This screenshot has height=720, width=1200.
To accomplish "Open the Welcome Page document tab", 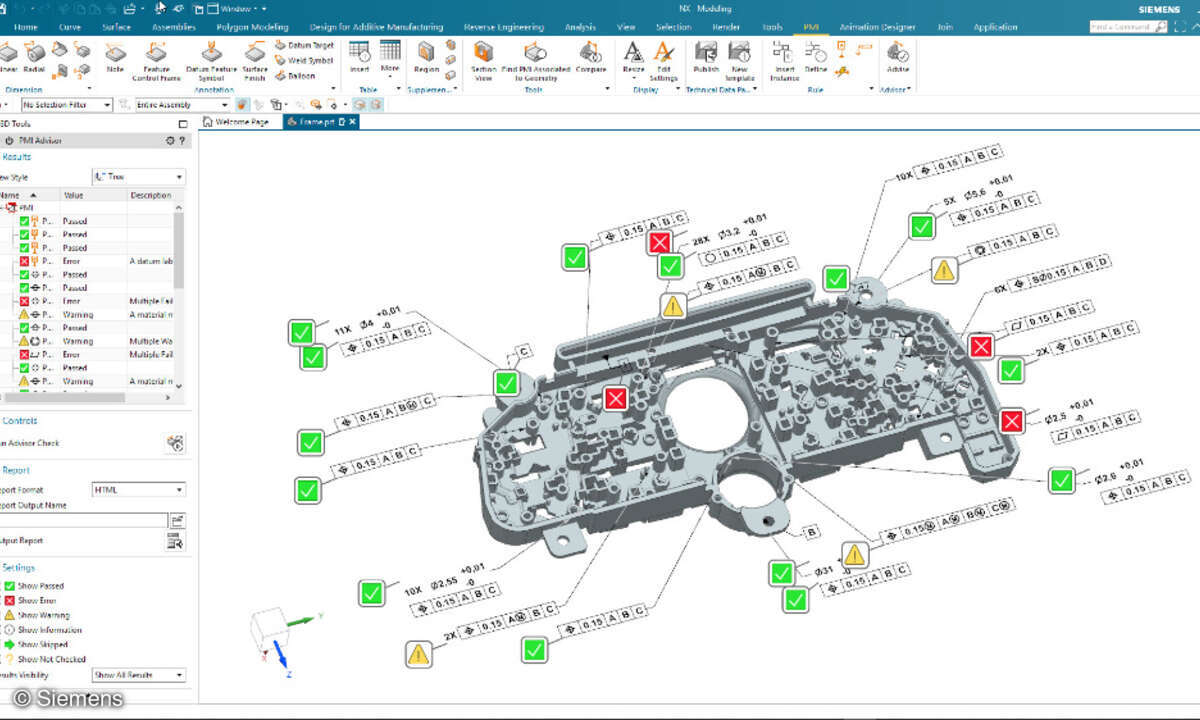I will (x=237, y=122).
